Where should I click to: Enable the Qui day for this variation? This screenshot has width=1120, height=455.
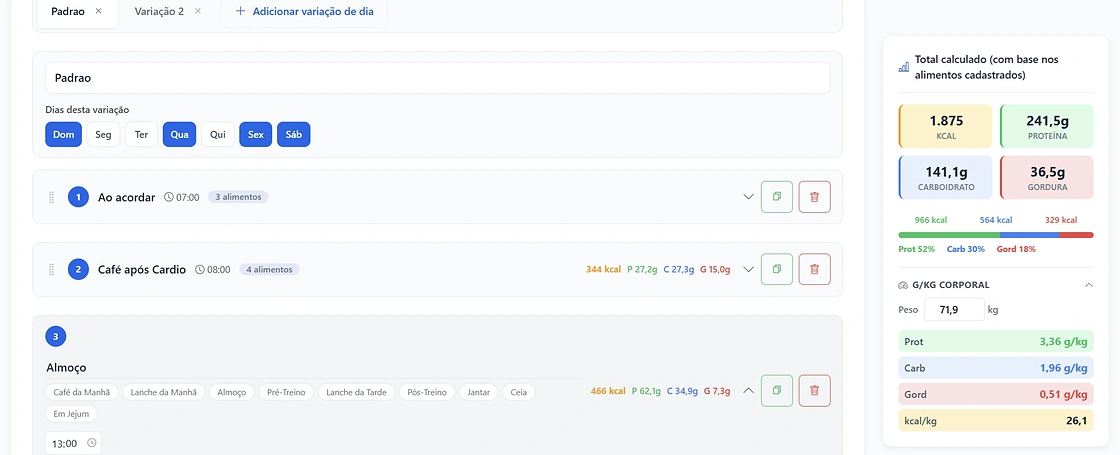(218, 135)
